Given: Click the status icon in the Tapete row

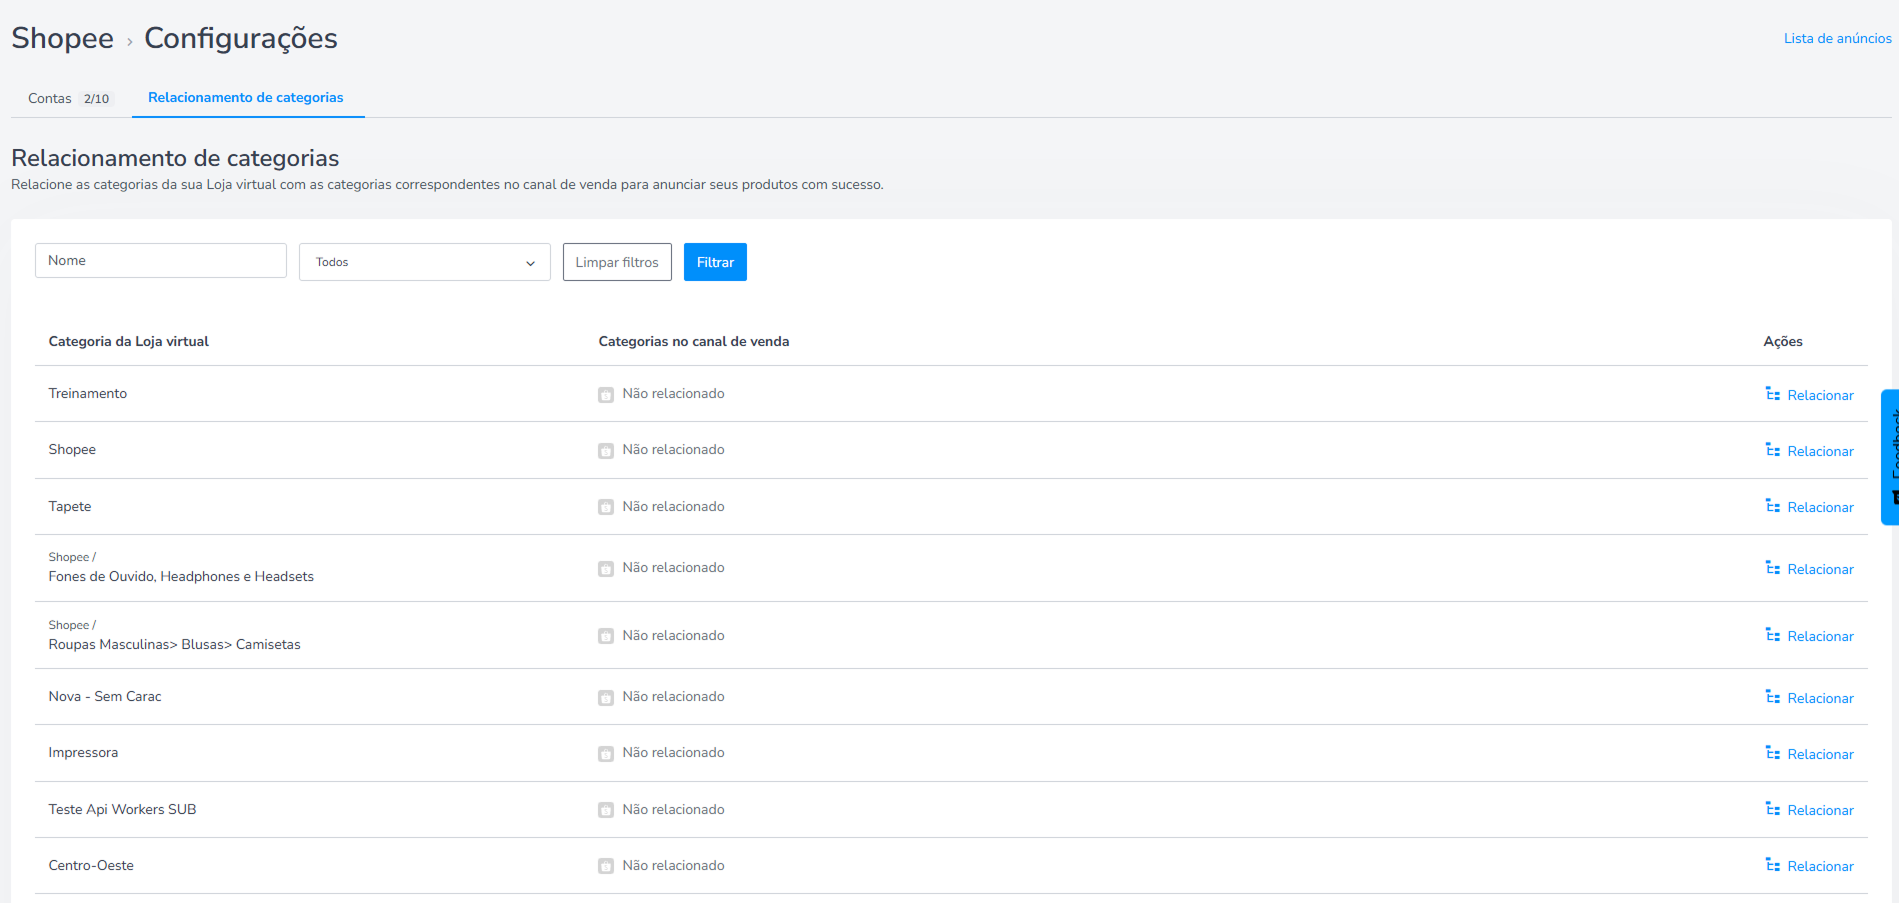Looking at the screenshot, I should [x=606, y=507].
